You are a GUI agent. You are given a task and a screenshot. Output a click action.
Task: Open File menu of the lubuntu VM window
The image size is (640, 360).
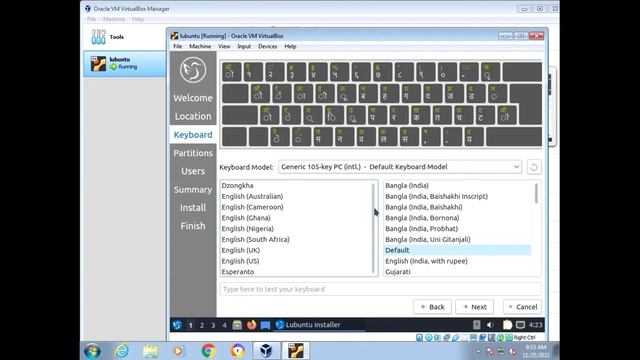tap(178, 47)
